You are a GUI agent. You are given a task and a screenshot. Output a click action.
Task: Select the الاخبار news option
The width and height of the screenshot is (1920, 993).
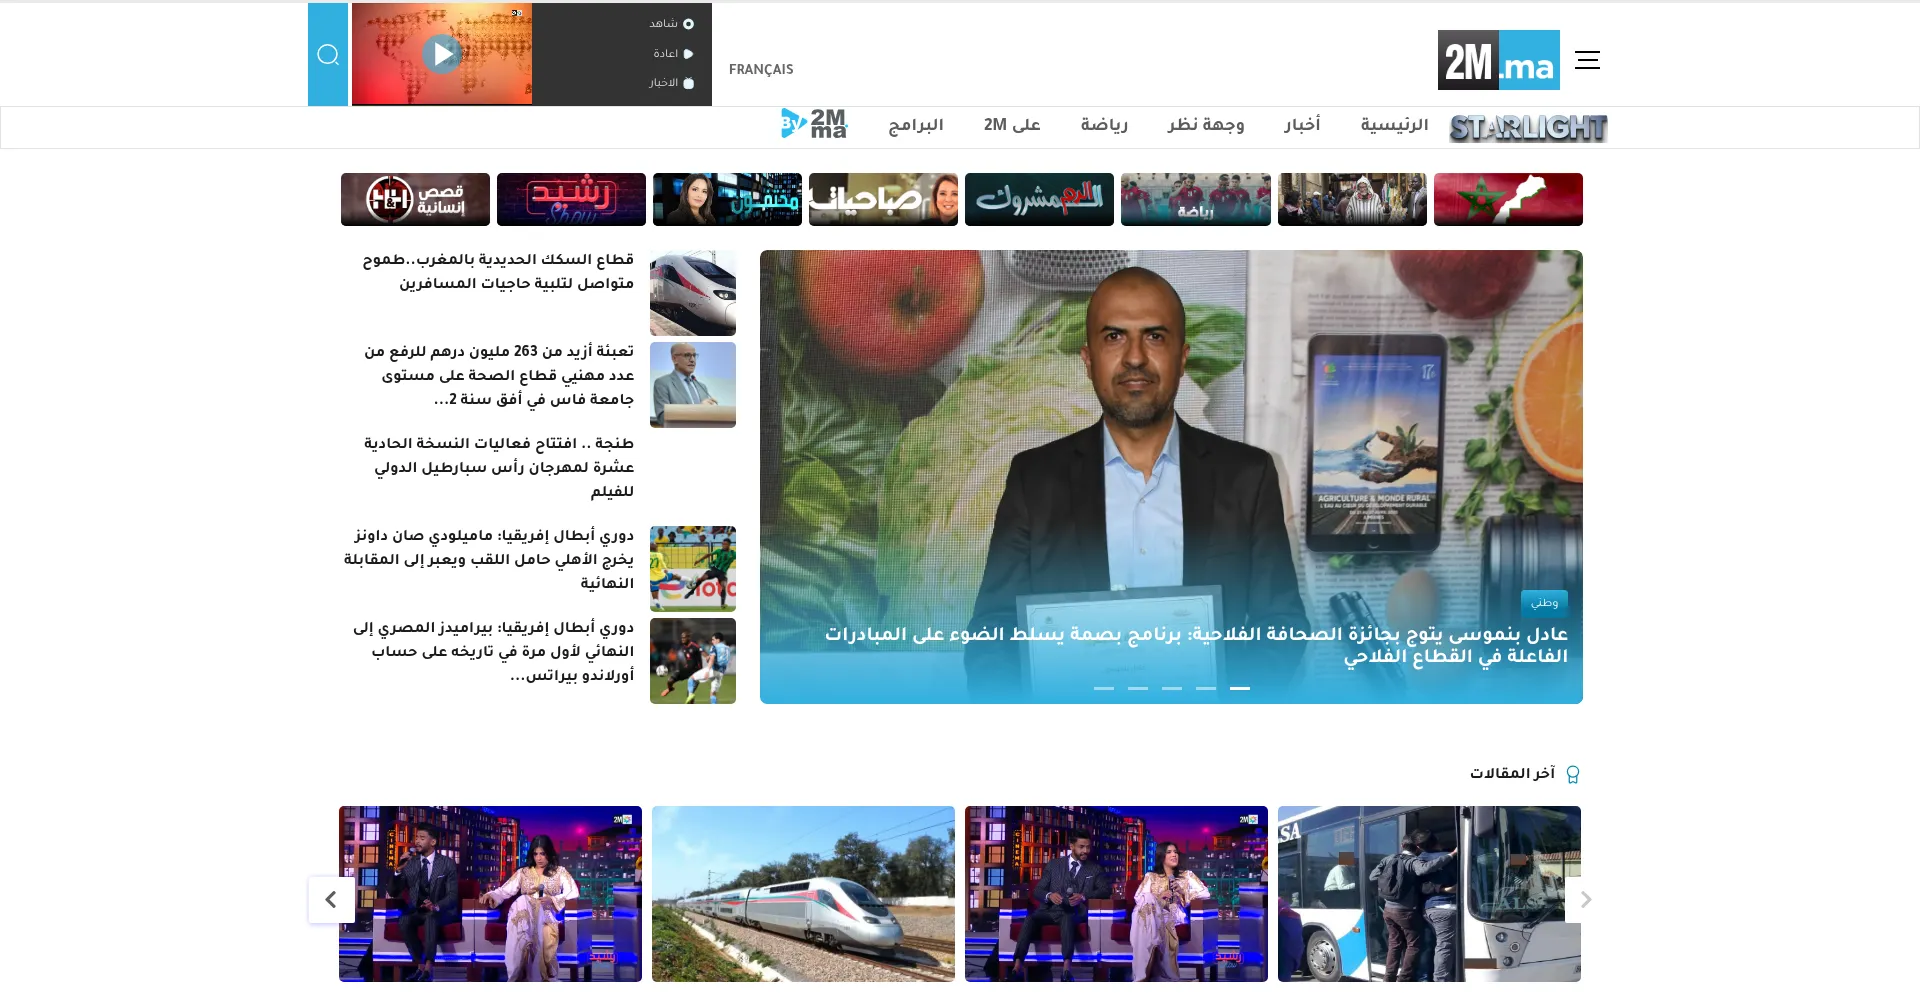click(671, 83)
